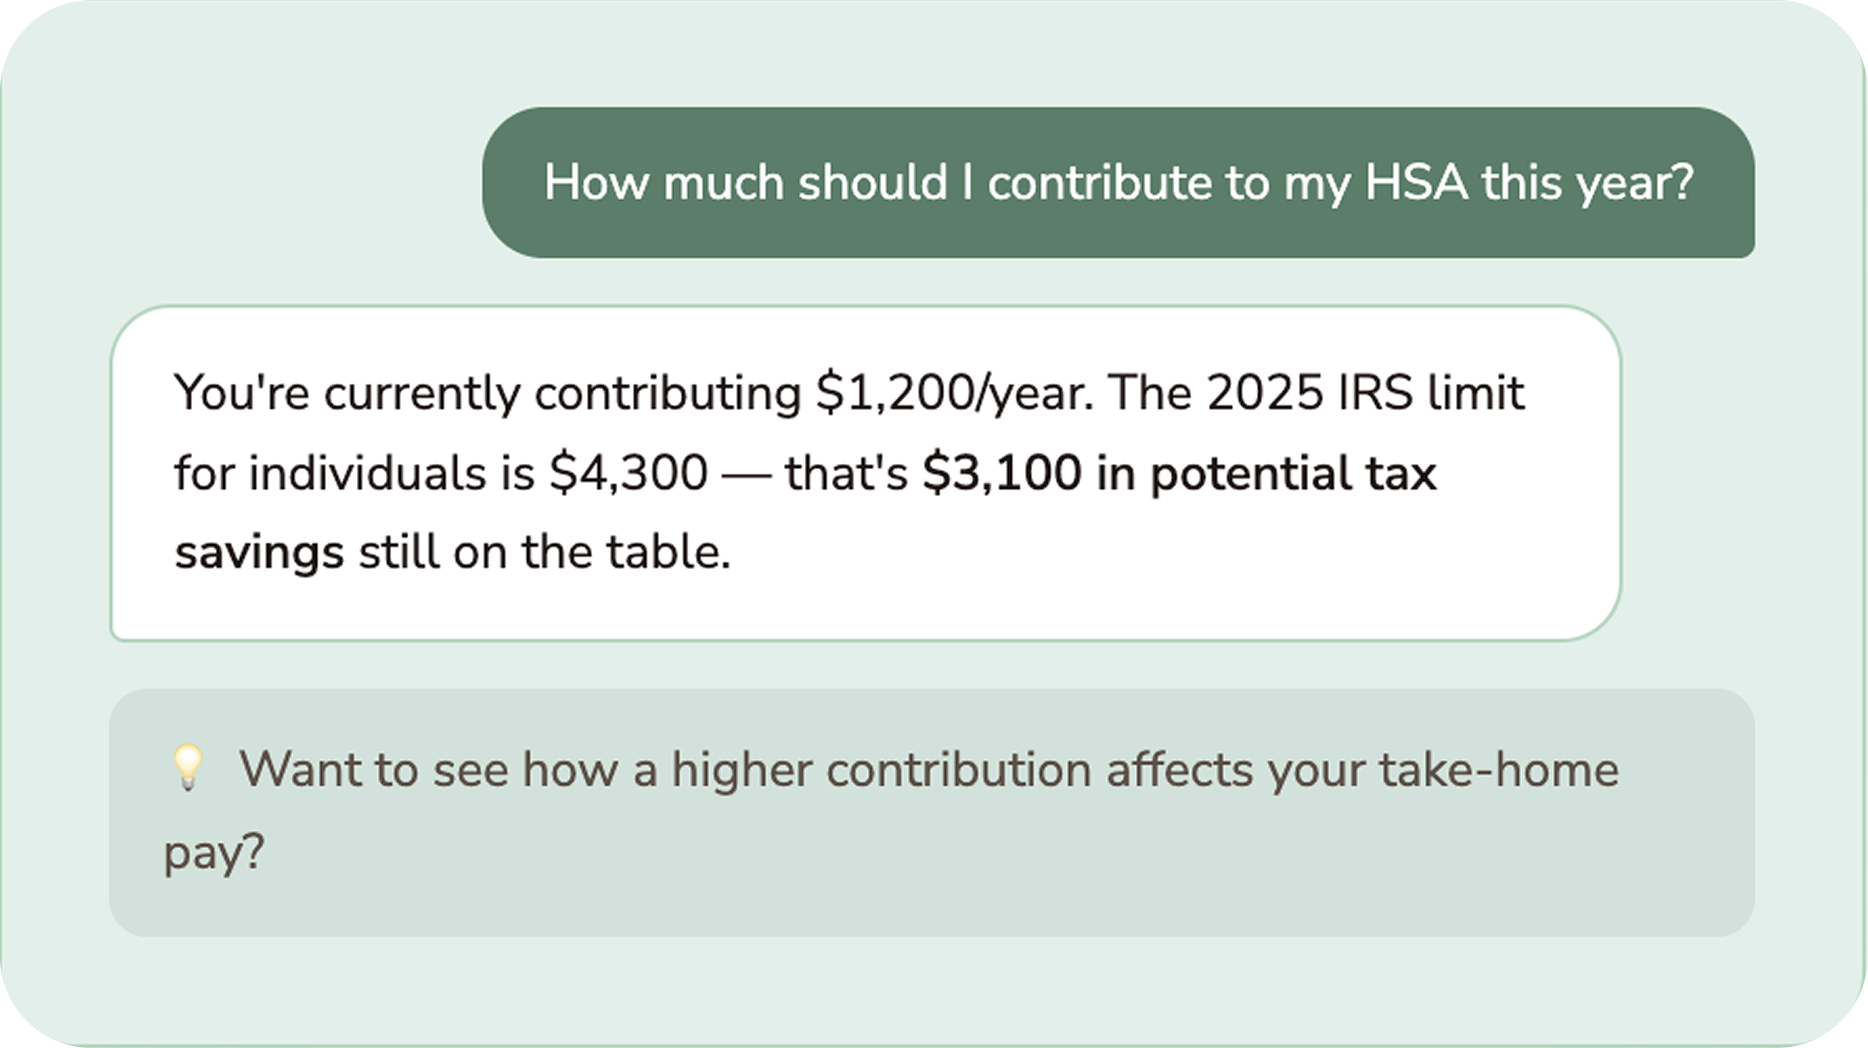Click the lightbulb icon in the suggestion
Screen dimensions: 1868x1048
coord(187,769)
